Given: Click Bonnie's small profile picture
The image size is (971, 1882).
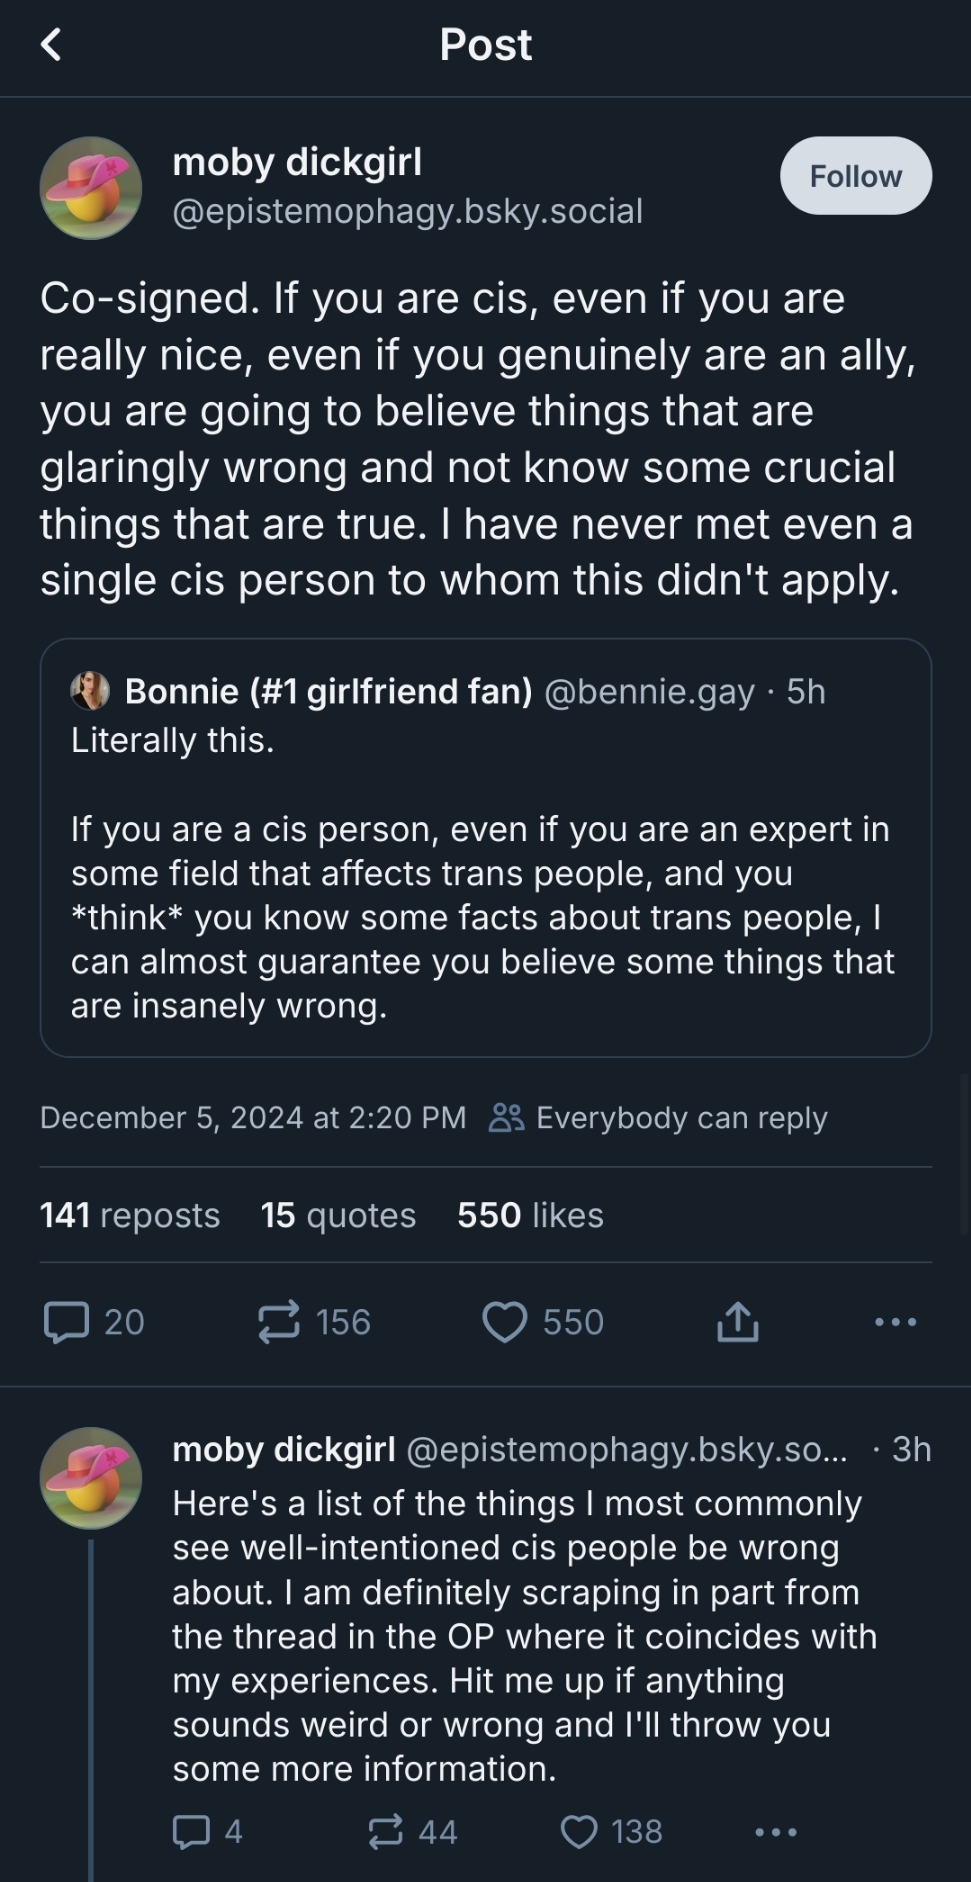Looking at the screenshot, I should click(x=90, y=691).
